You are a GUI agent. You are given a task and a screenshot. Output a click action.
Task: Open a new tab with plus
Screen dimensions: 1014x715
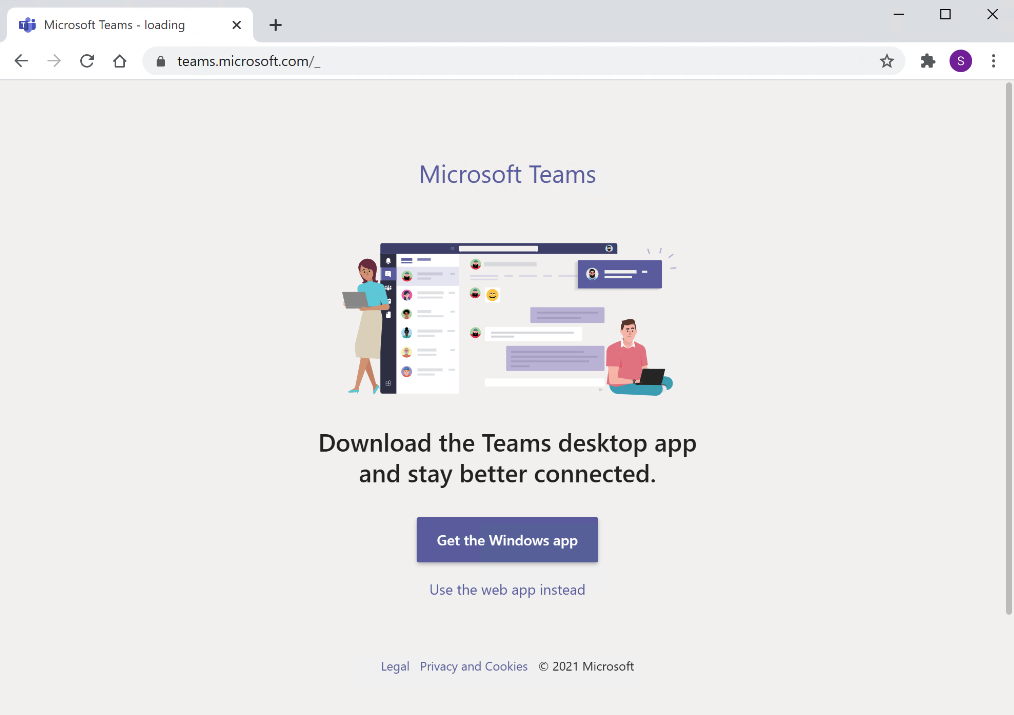275,25
